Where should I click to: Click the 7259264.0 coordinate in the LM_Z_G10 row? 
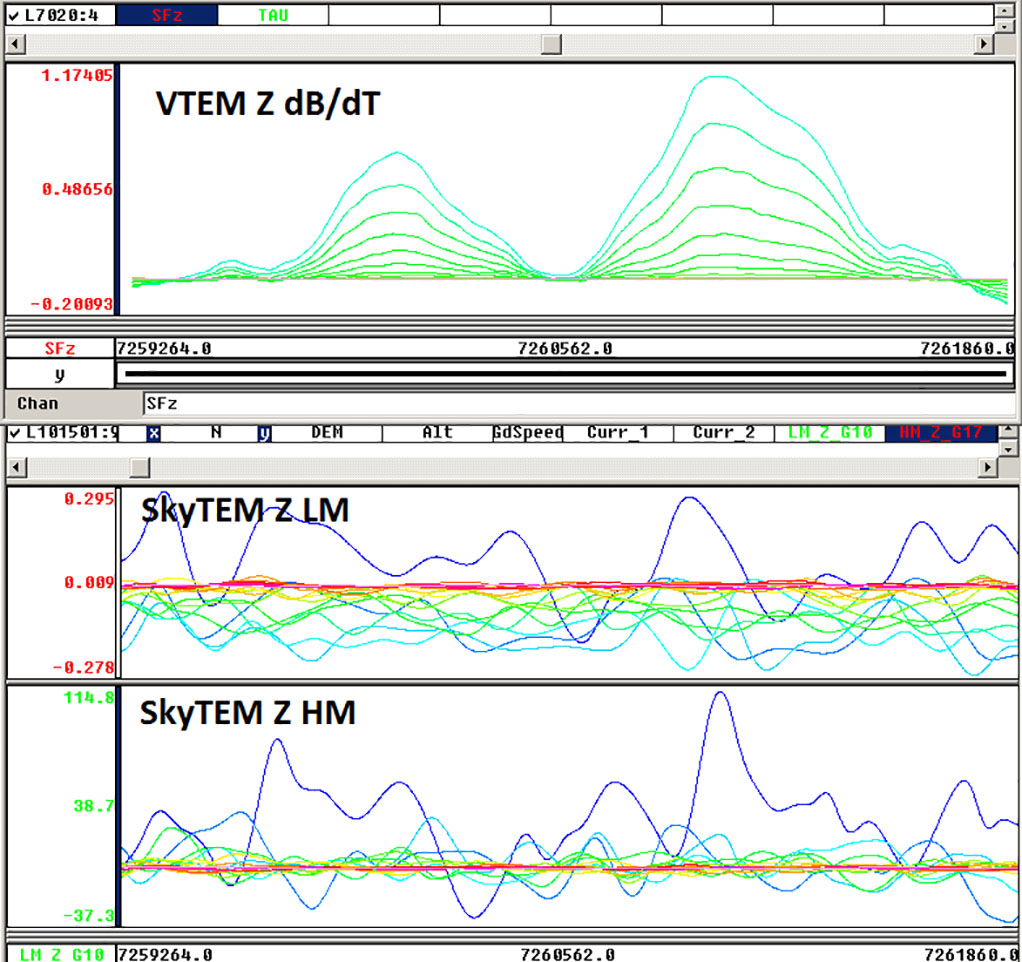click(x=166, y=955)
